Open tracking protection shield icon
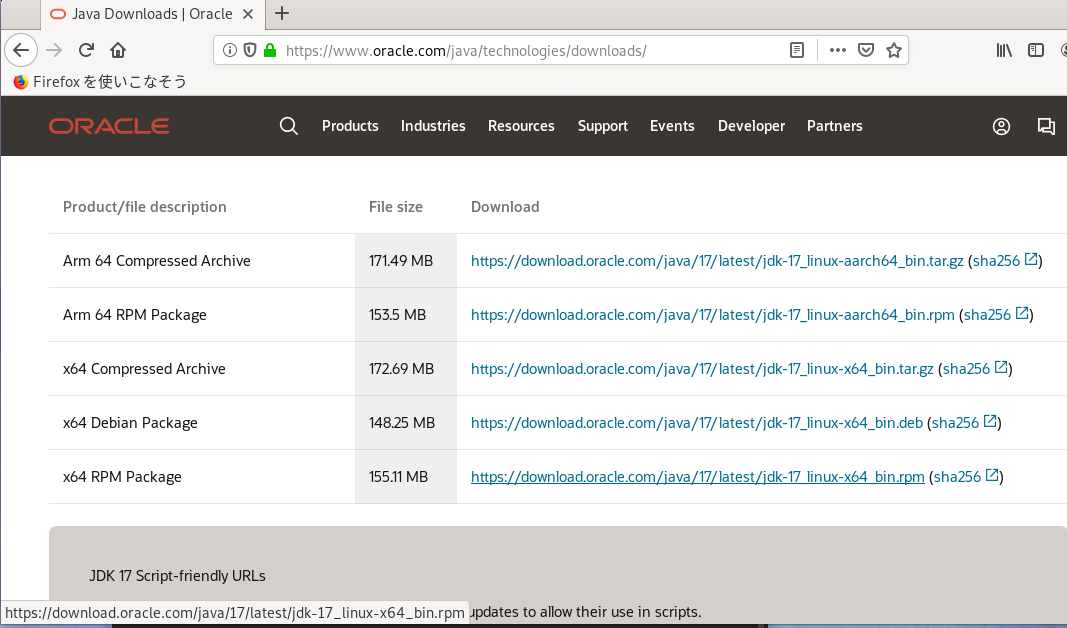The image size is (1067, 628). pyautogui.click(x=250, y=50)
